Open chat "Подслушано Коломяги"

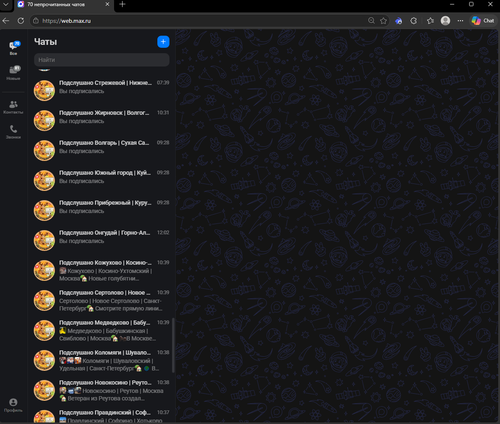click(102, 360)
